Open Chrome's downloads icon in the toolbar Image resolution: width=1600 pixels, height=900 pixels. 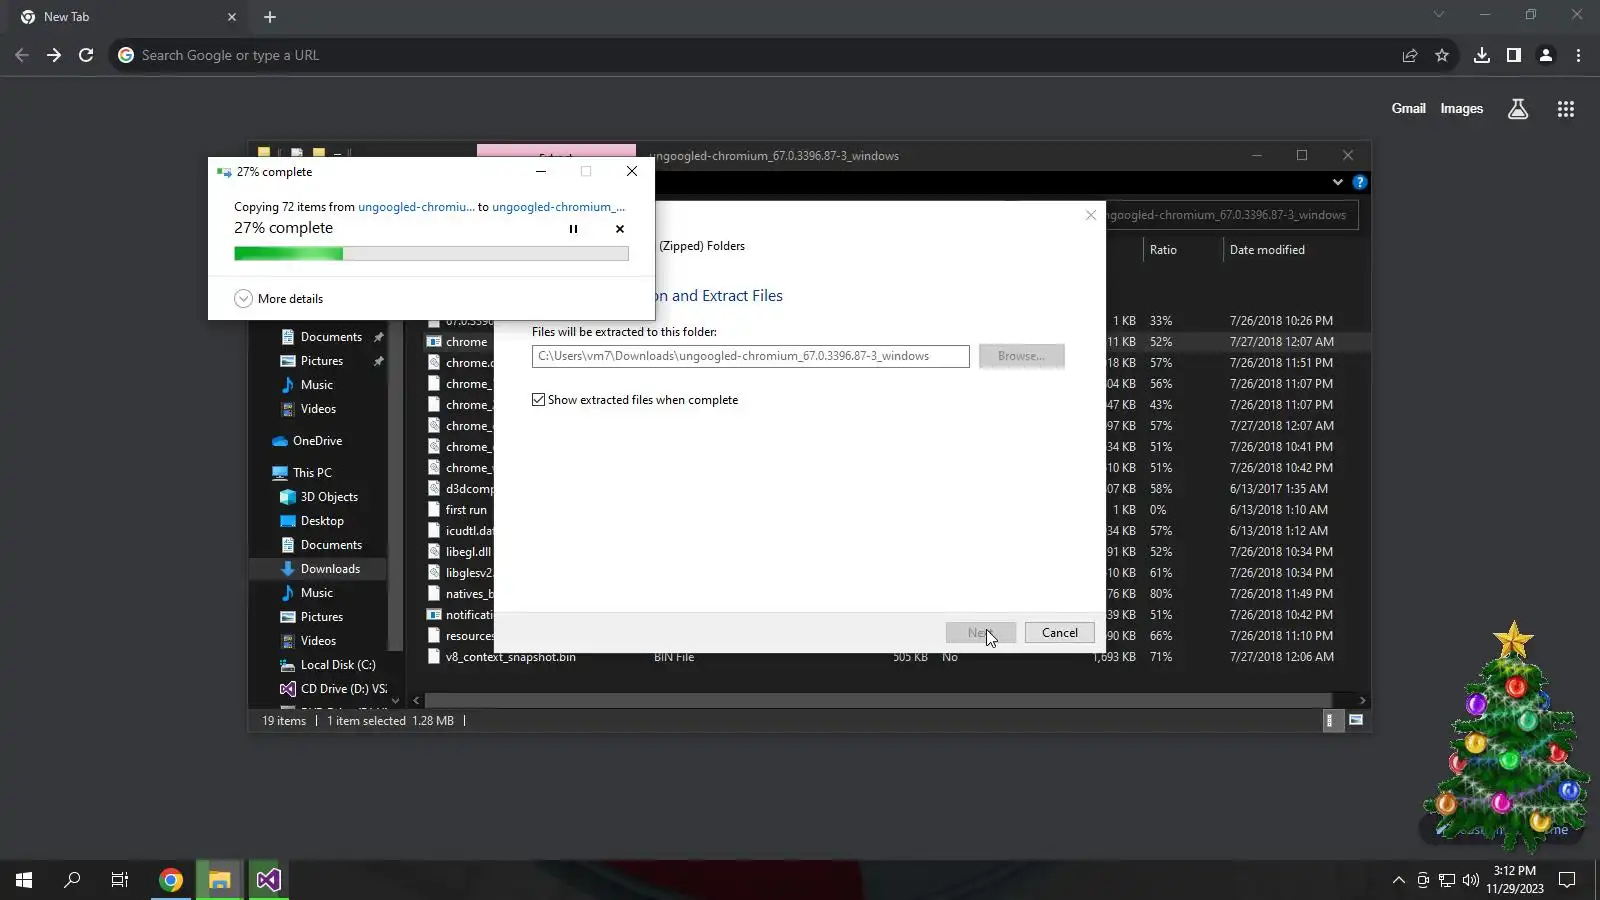click(1482, 55)
